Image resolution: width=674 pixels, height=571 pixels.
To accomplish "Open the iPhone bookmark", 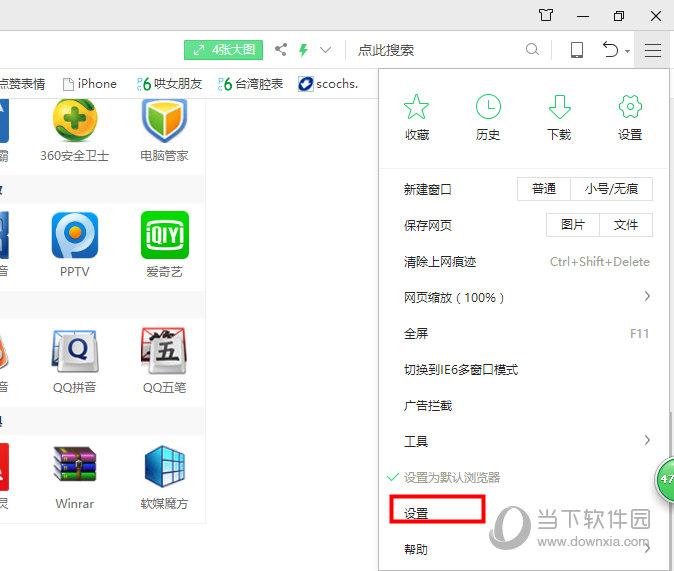I will point(90,84).
